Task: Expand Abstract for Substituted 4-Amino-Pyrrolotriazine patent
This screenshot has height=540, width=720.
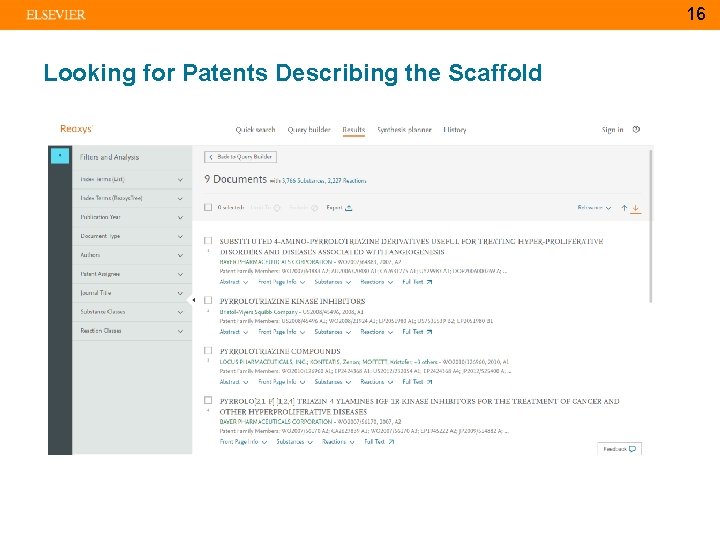Action: [x=234, y=282]
